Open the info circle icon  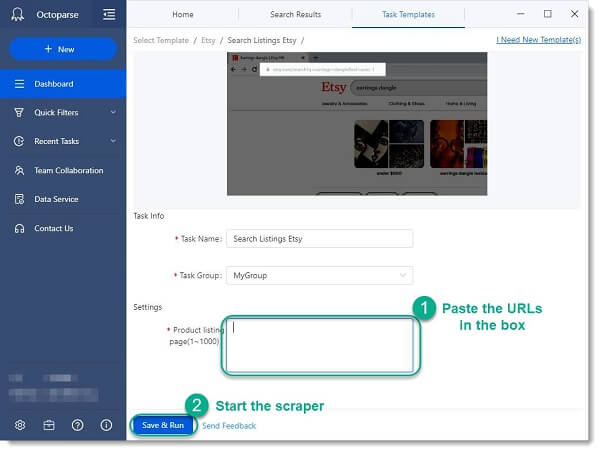pyautogui.click(x=106, y=425)
